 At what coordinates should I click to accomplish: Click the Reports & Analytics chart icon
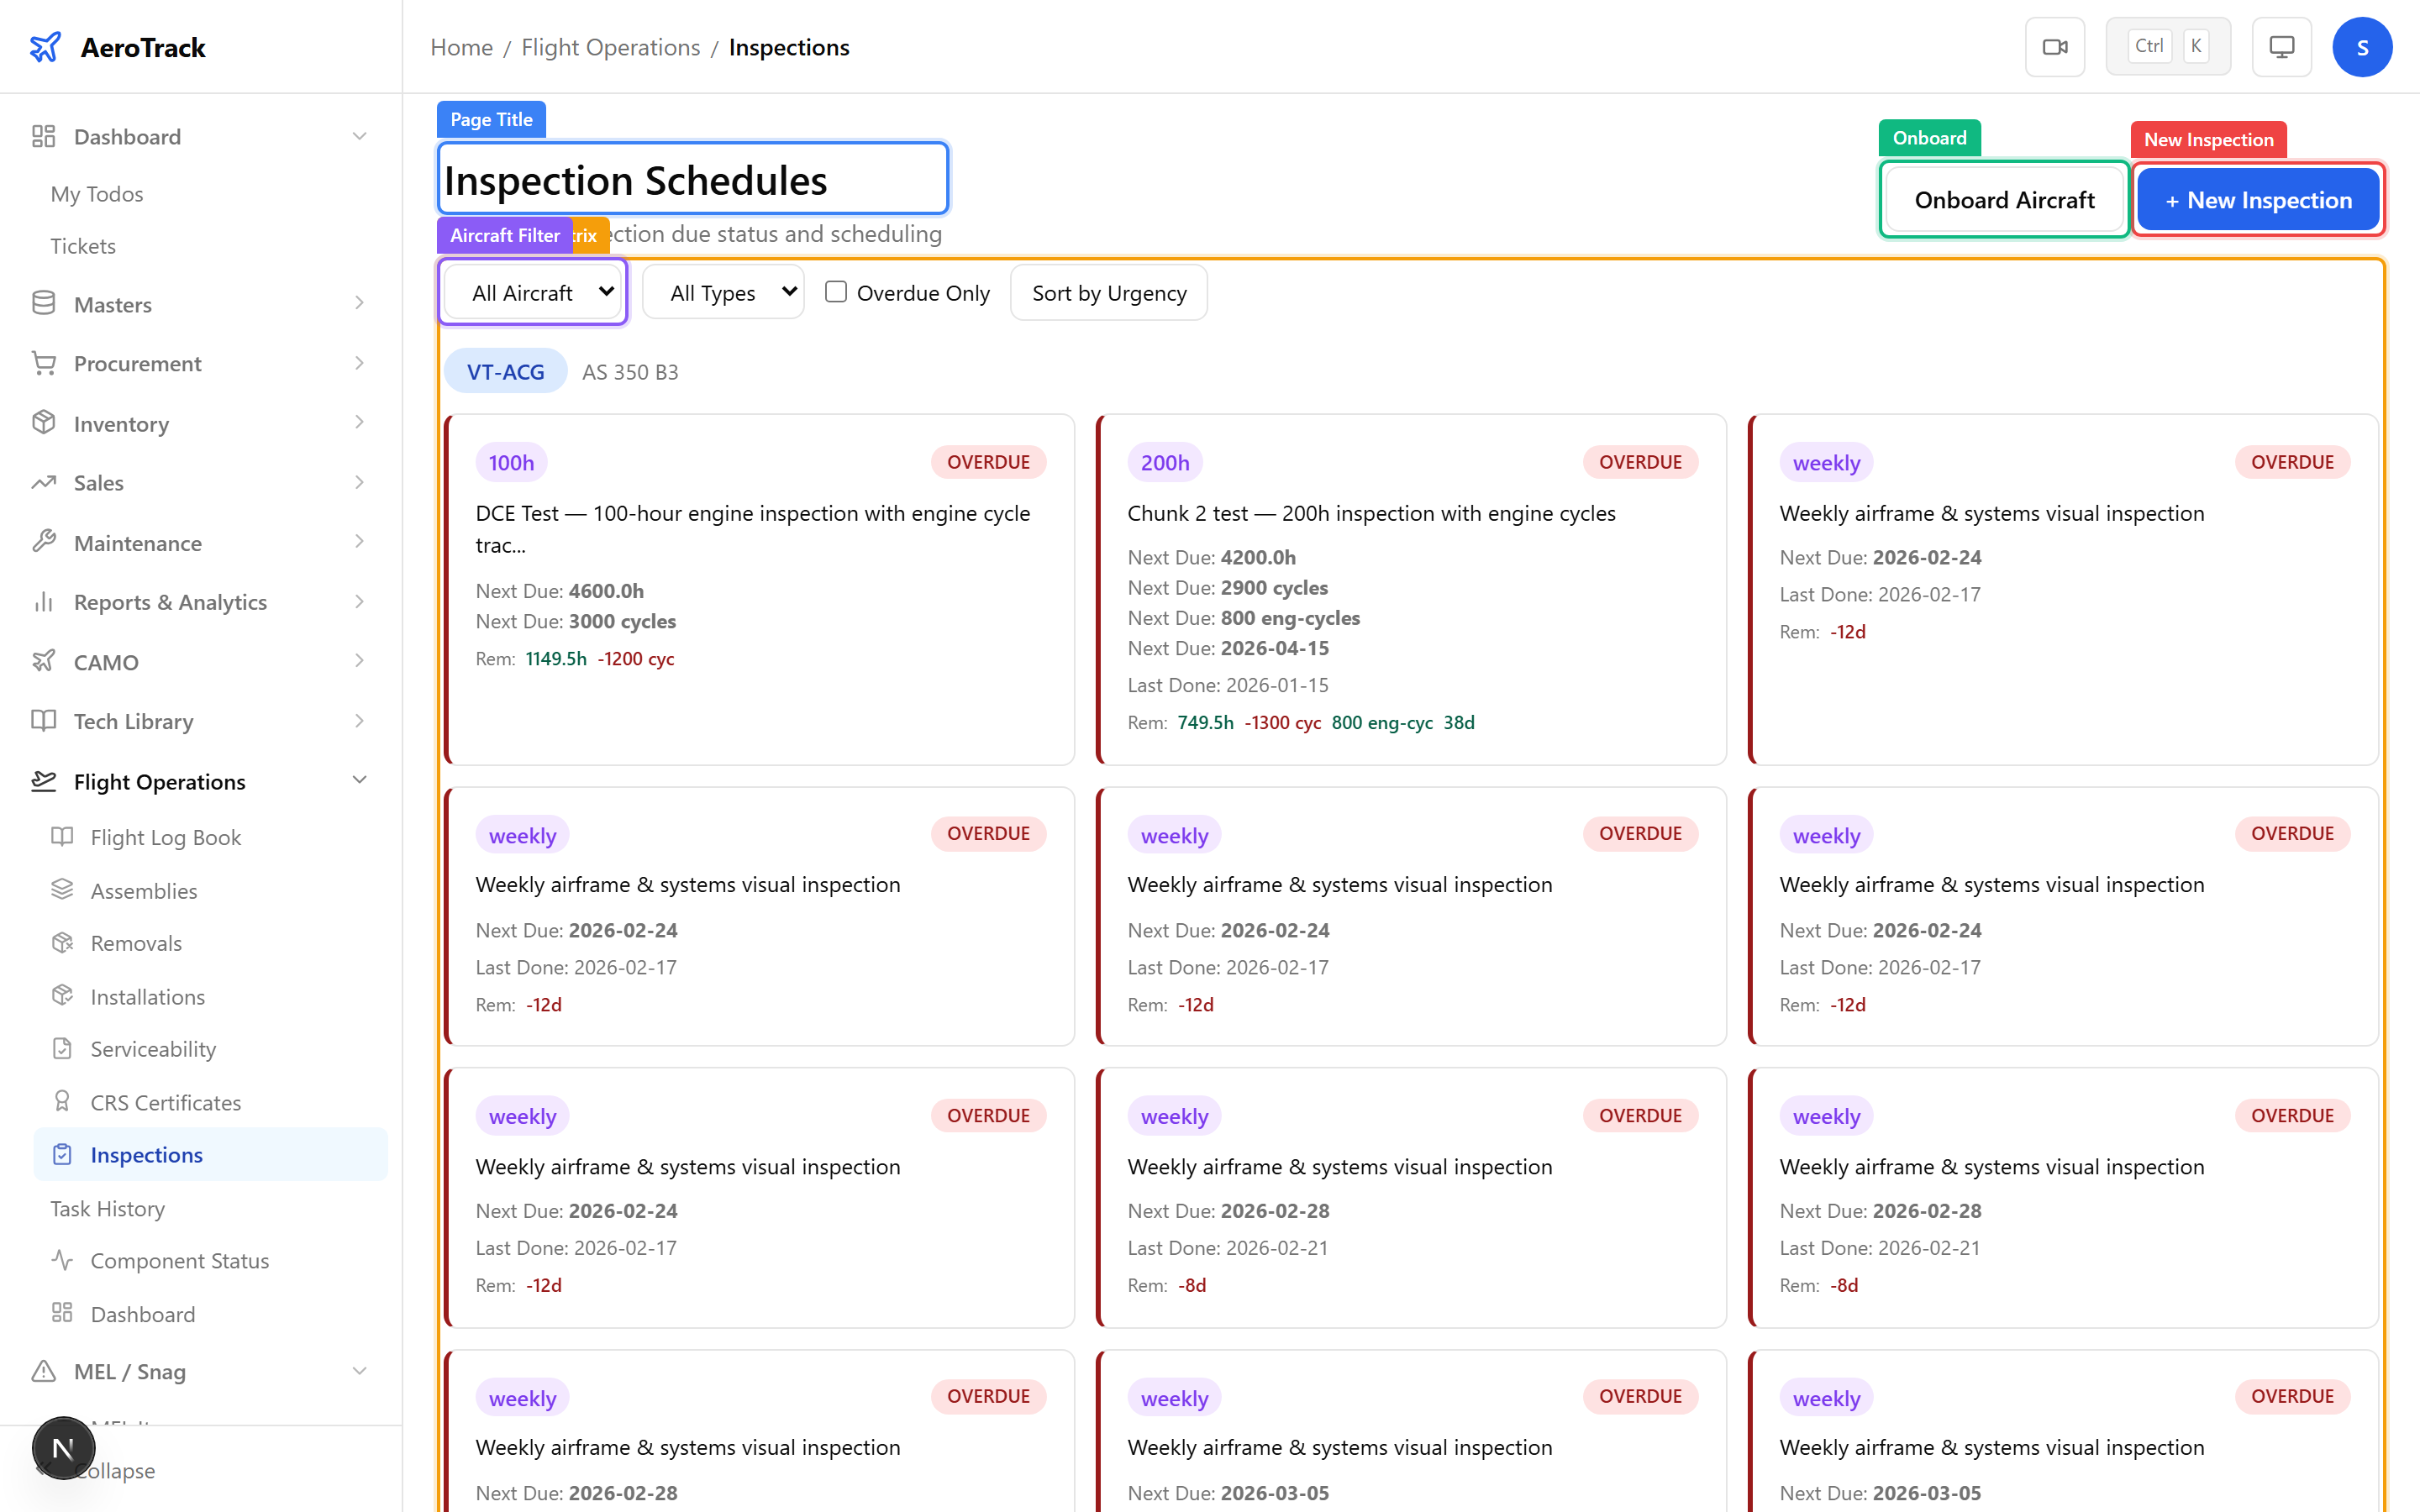point(43,602)
